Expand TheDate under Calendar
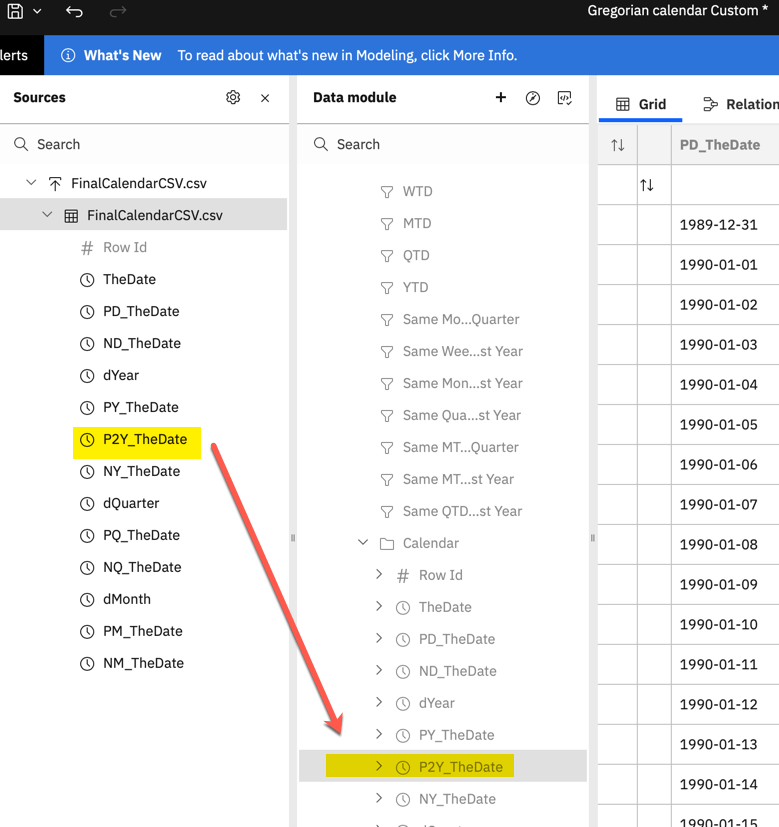Viewport: 779px width, 827px height. 379,607
